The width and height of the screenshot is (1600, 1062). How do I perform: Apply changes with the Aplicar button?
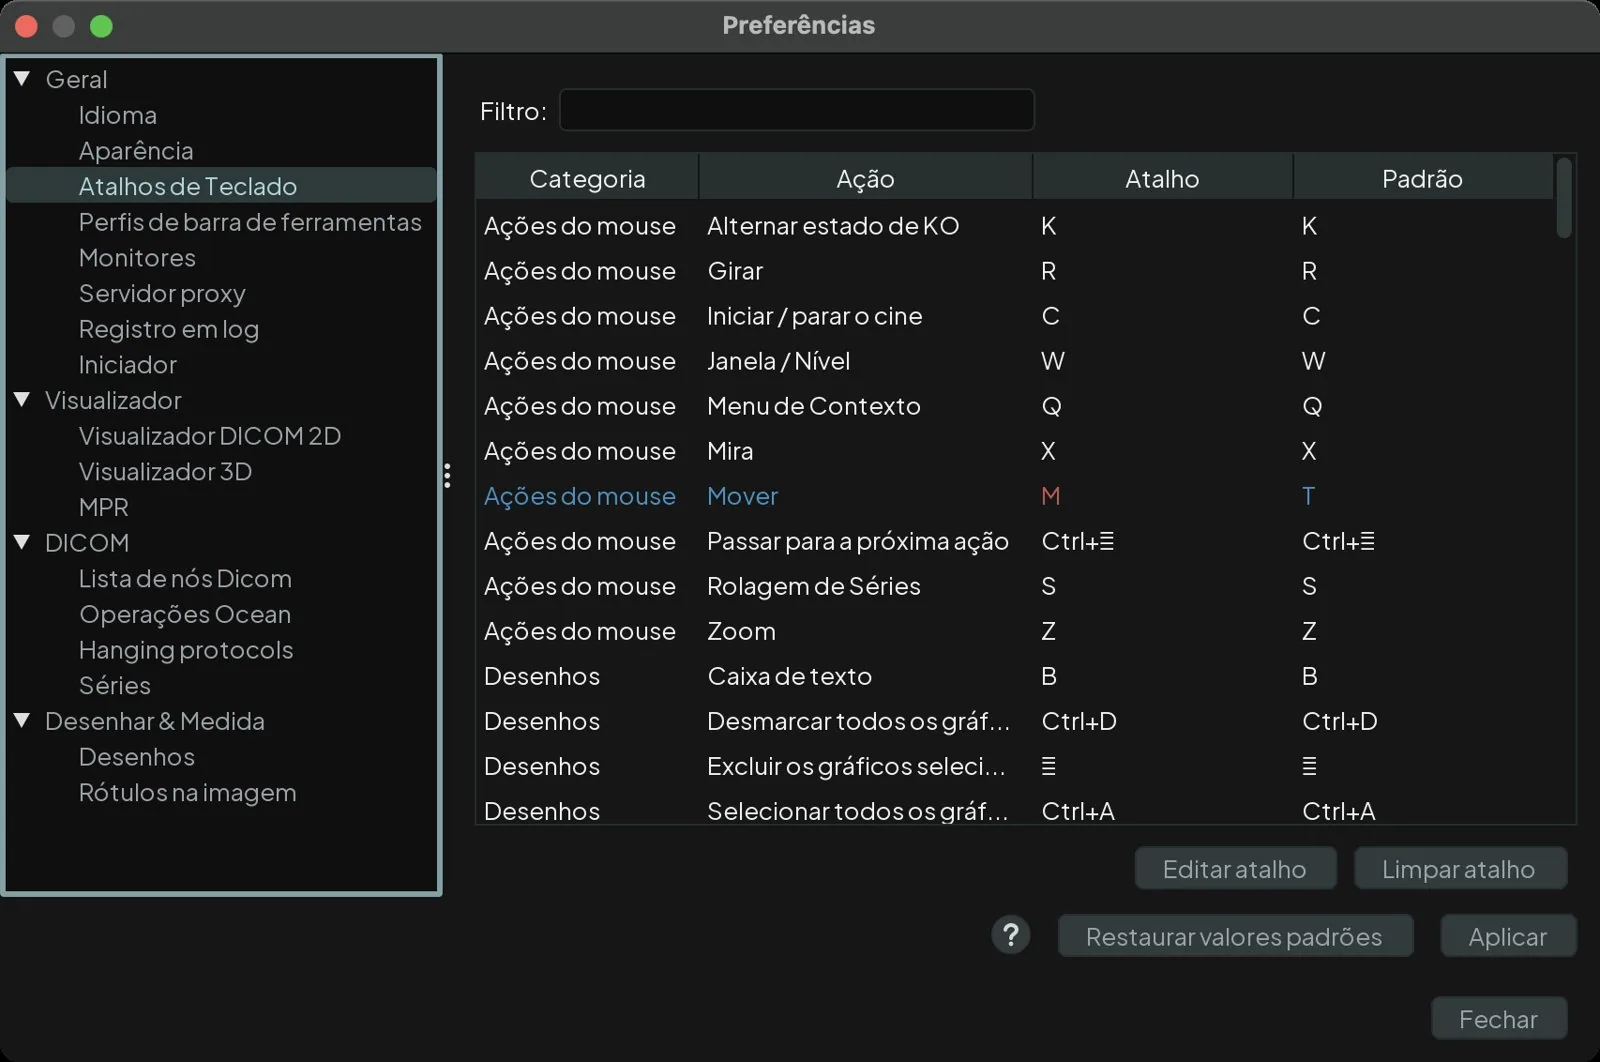pyautogui.click(x=1507, y=936)
